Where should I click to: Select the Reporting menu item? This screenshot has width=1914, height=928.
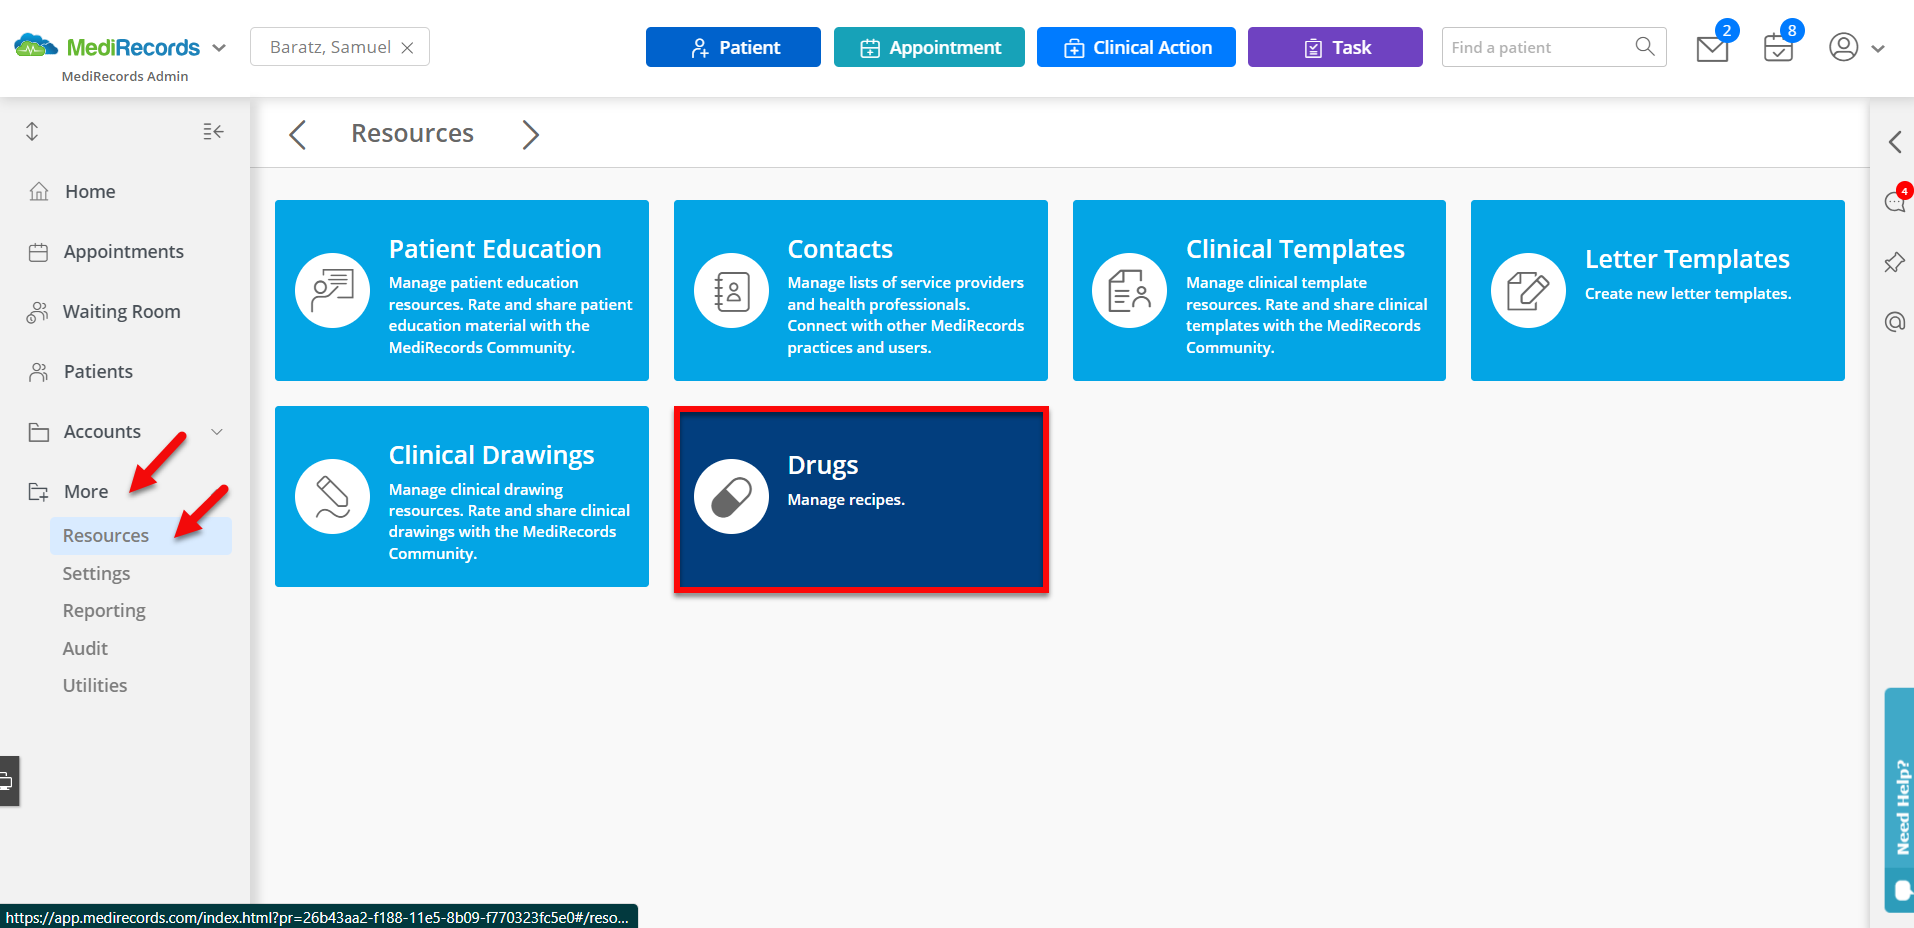(x=103, y=610)
